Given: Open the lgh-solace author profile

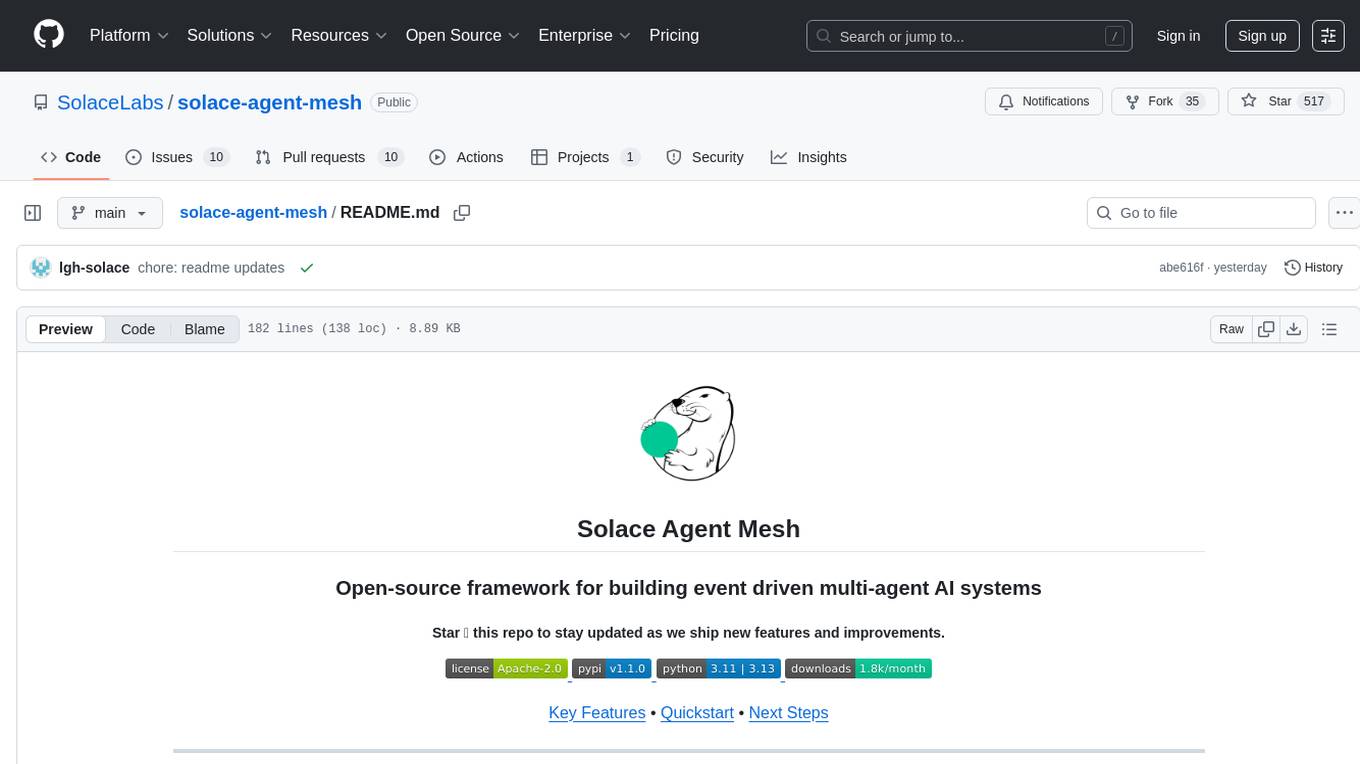Looking at the screenshot, I should 95,268.
